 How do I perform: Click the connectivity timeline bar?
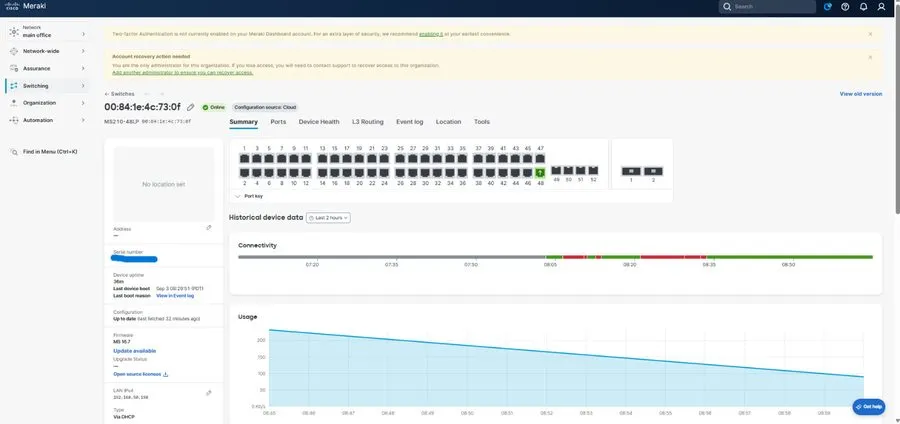coord(555,257)
